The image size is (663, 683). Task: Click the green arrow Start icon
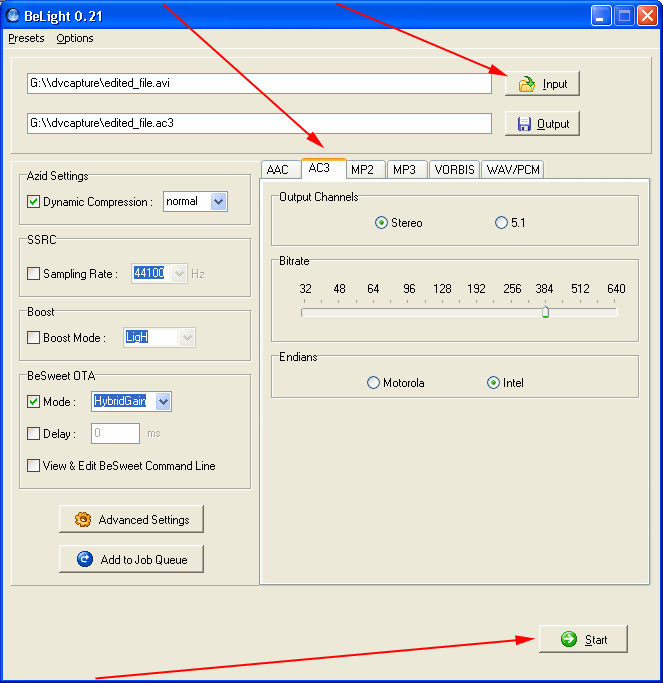[569, 639]
